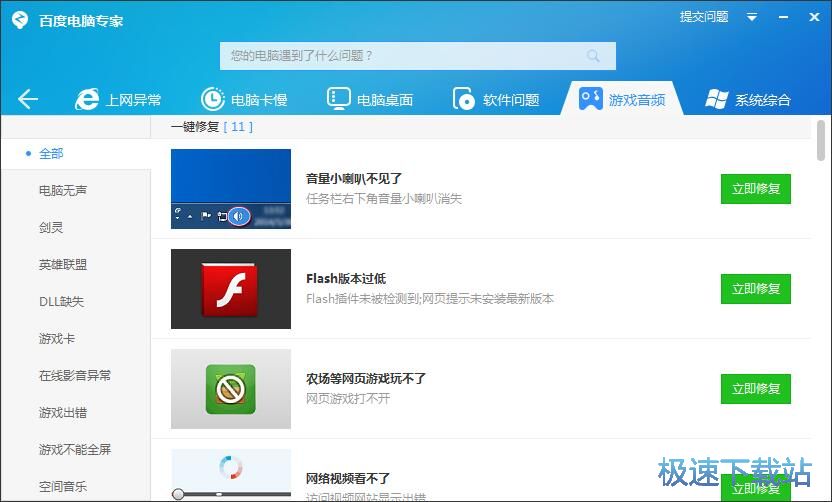Click the clock icon for 电脑卡慢
The image size is (832, 502).
[x=213, y=99]
